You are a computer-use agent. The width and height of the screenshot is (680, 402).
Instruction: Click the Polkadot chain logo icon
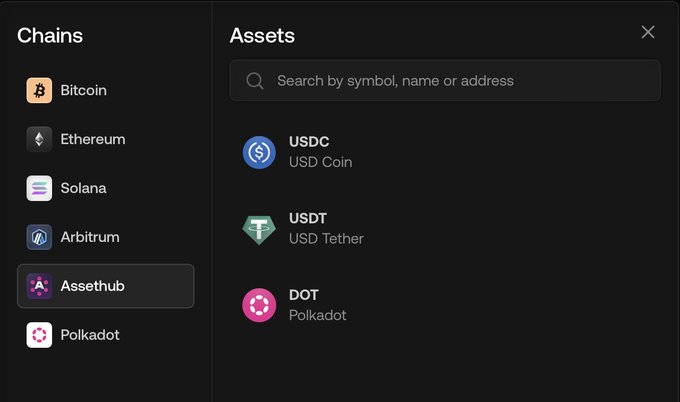coord(39,335)
